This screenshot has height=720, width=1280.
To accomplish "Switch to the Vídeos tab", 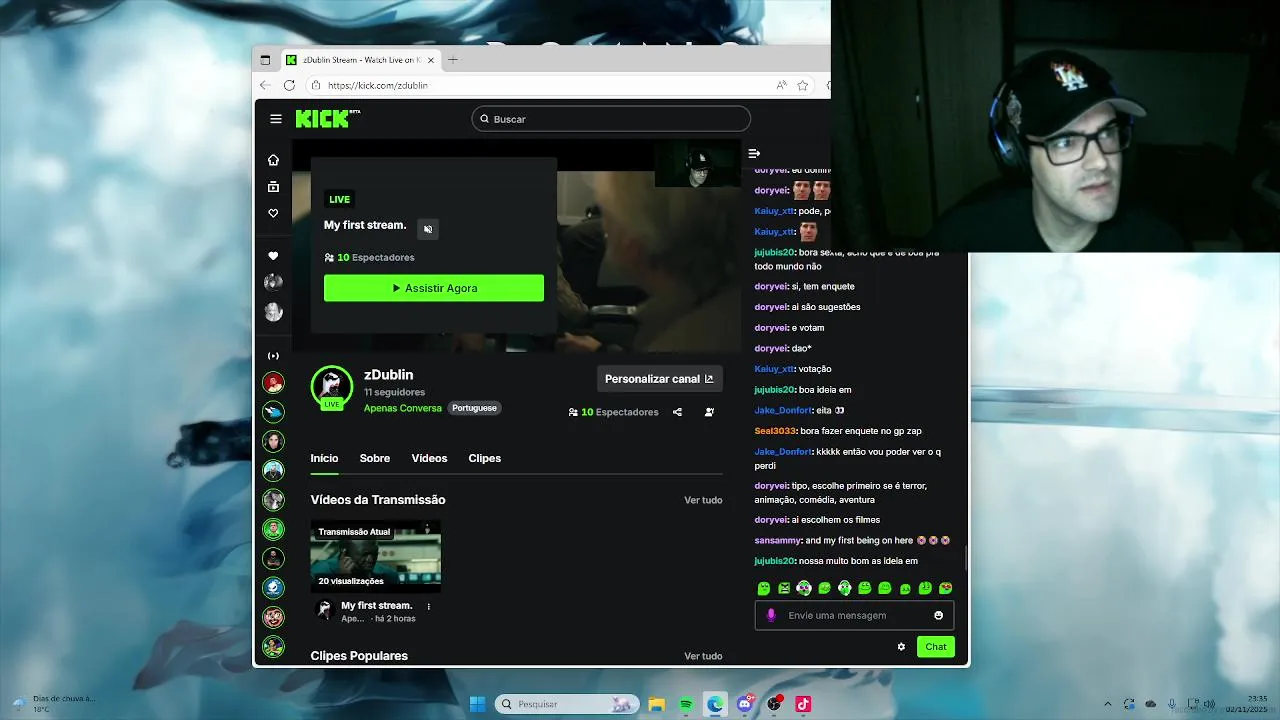I will click(429, 458).
